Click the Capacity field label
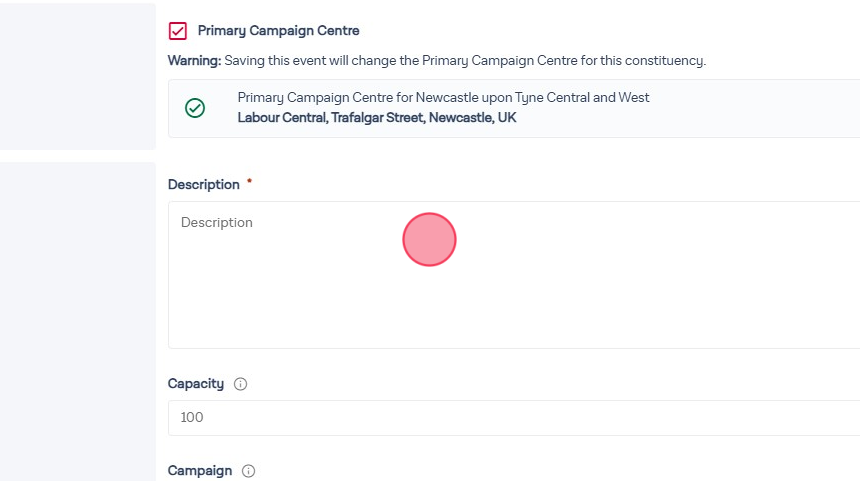This screenshot has height=481, width=860. (196, 384)
